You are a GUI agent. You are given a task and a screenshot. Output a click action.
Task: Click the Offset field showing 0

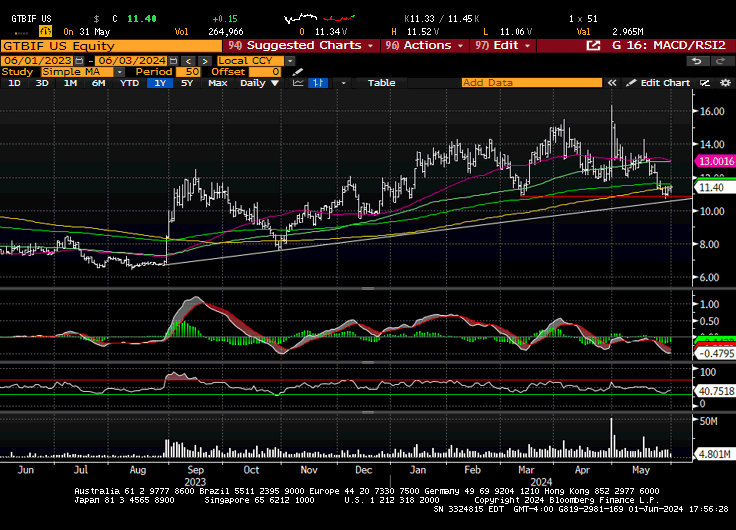pyautogui.click(x=265, y=72)
